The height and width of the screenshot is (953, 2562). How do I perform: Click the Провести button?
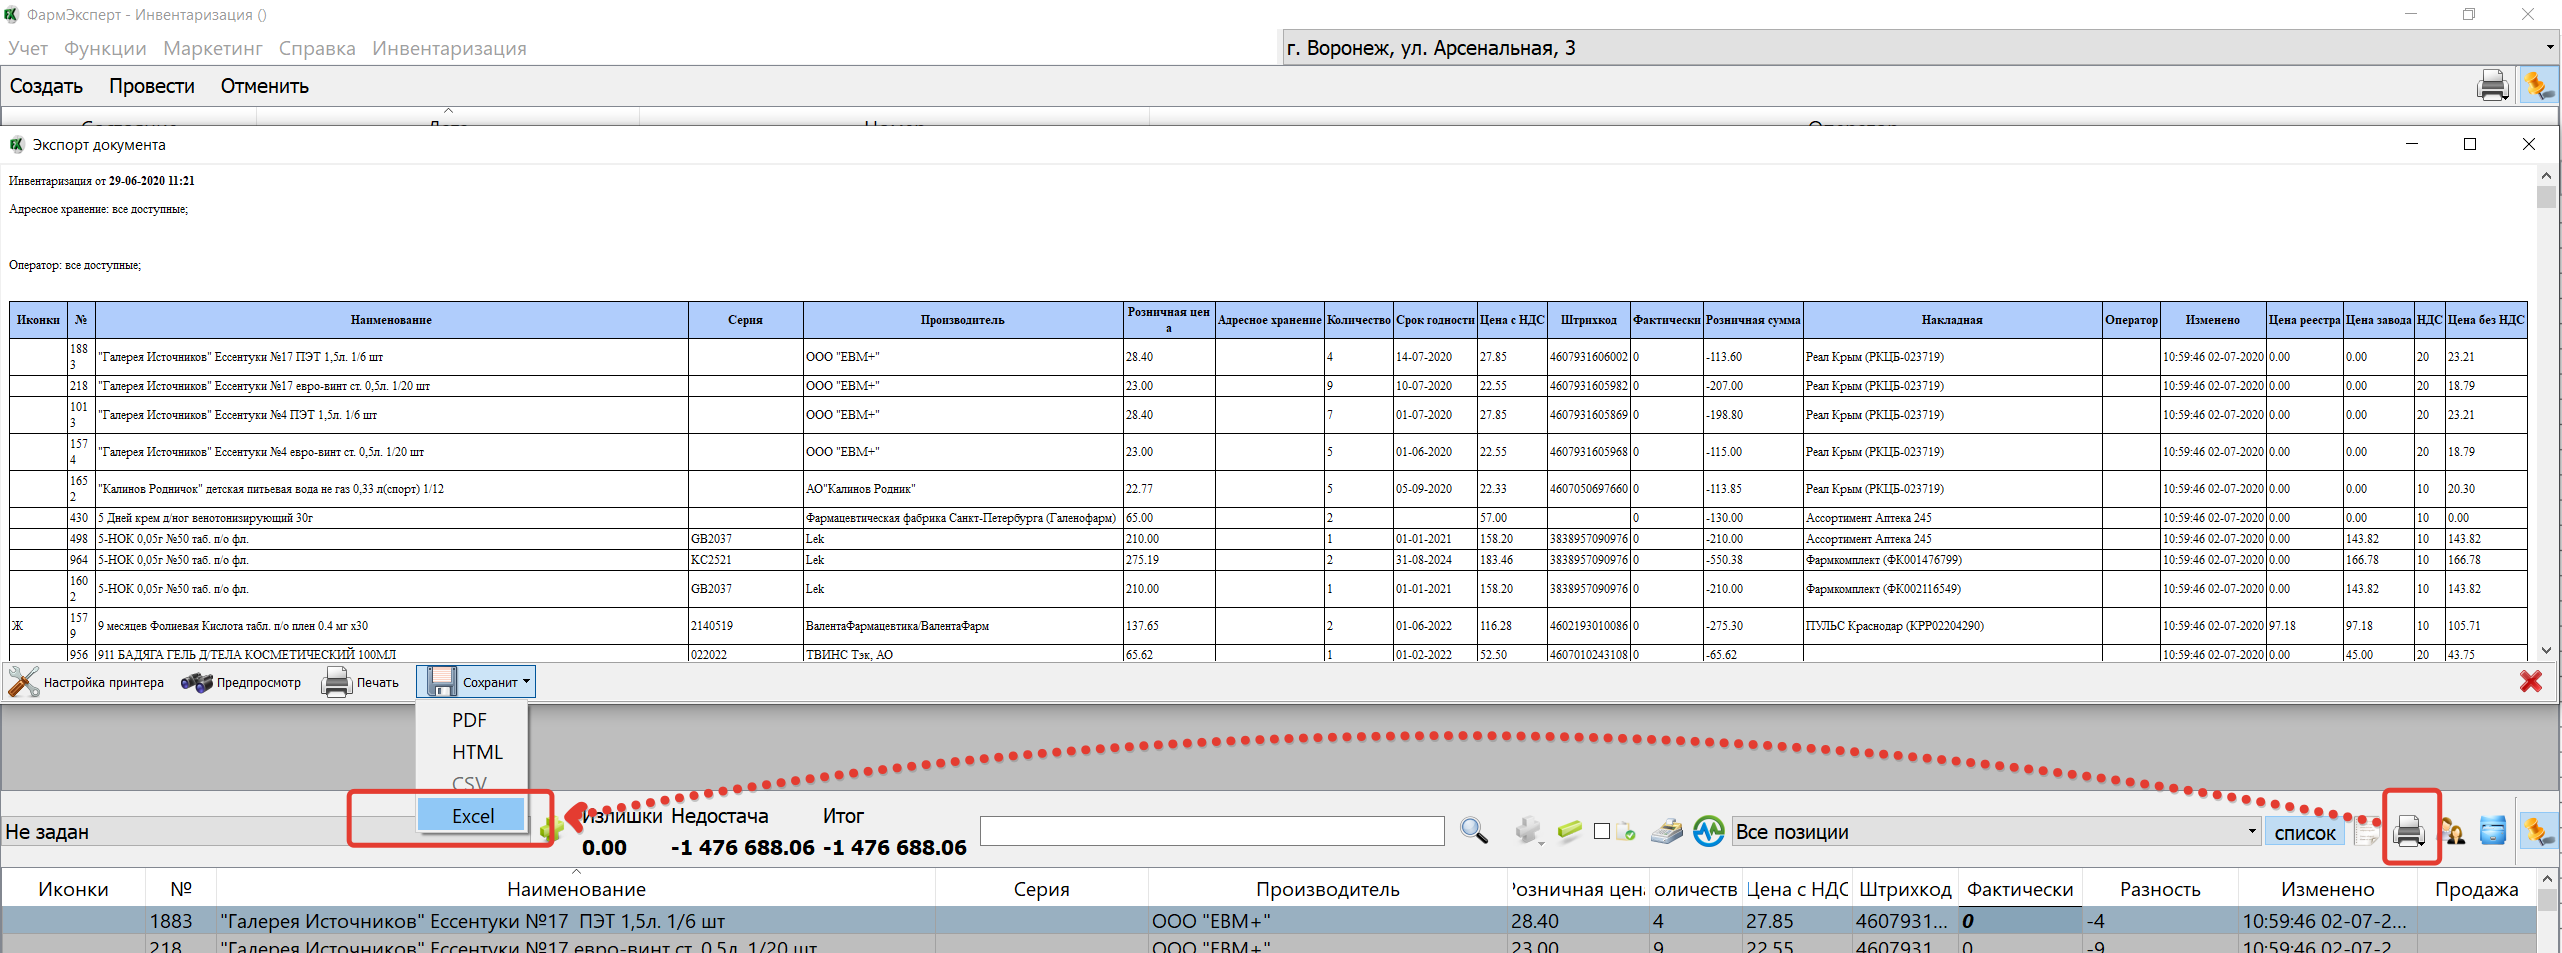point(151,86)
